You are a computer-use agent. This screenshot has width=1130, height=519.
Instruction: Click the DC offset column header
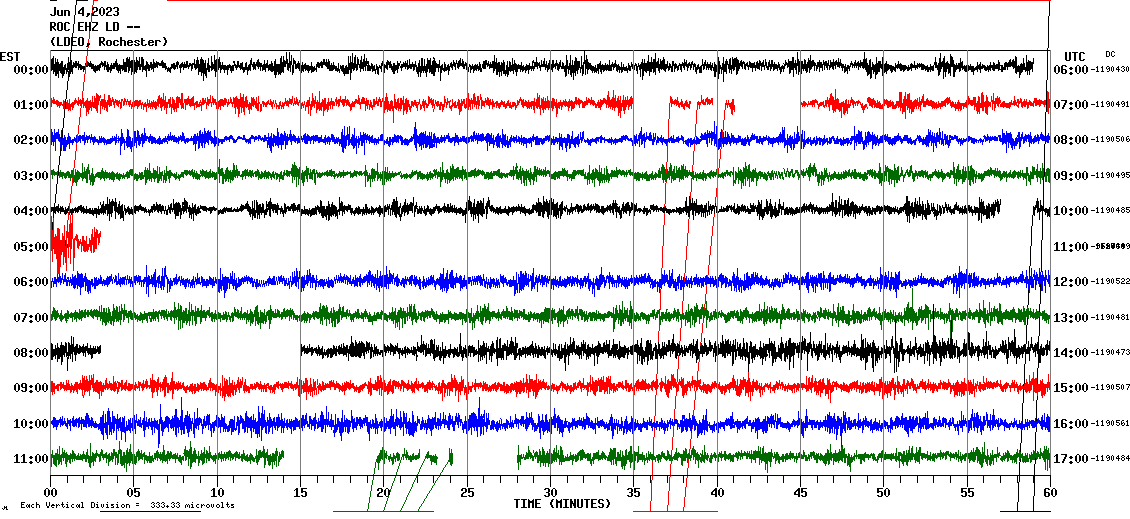pyautogui.click(x=1110, y=54)
